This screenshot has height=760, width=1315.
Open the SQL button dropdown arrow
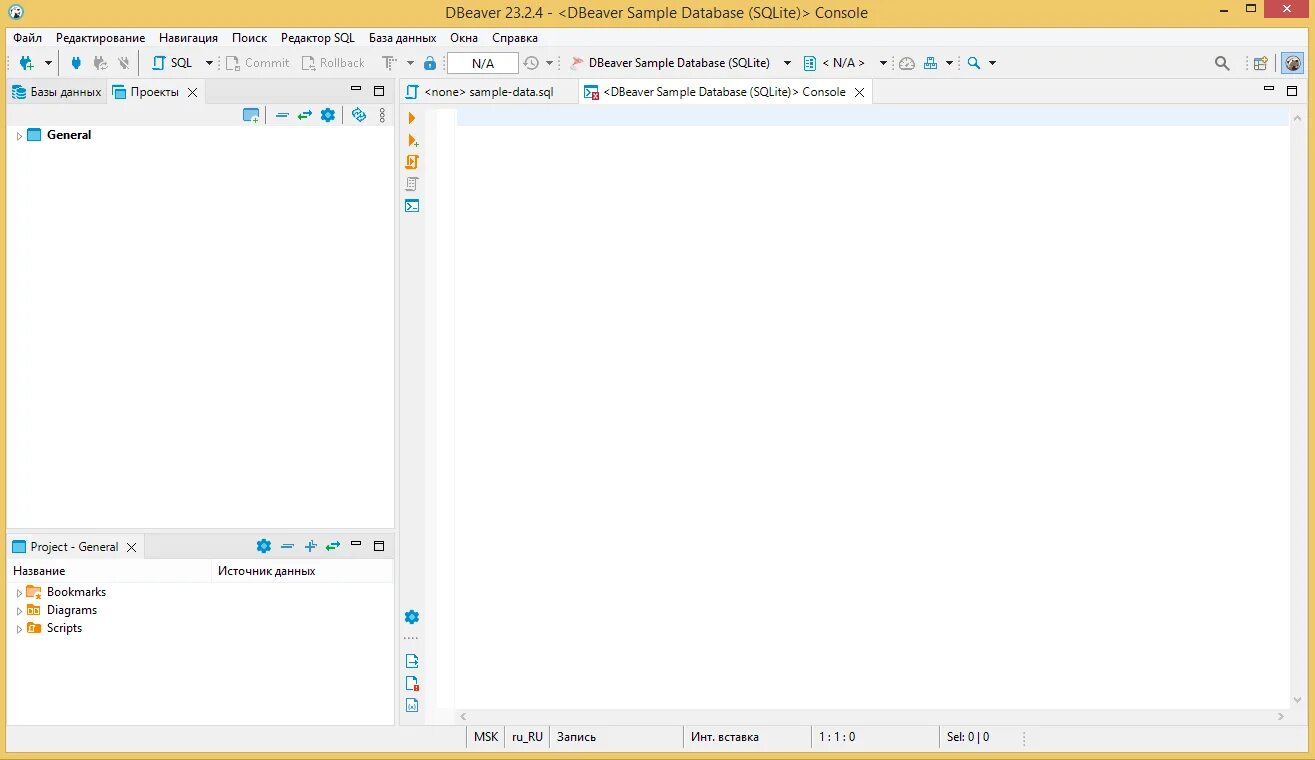(x=209, y=63)
